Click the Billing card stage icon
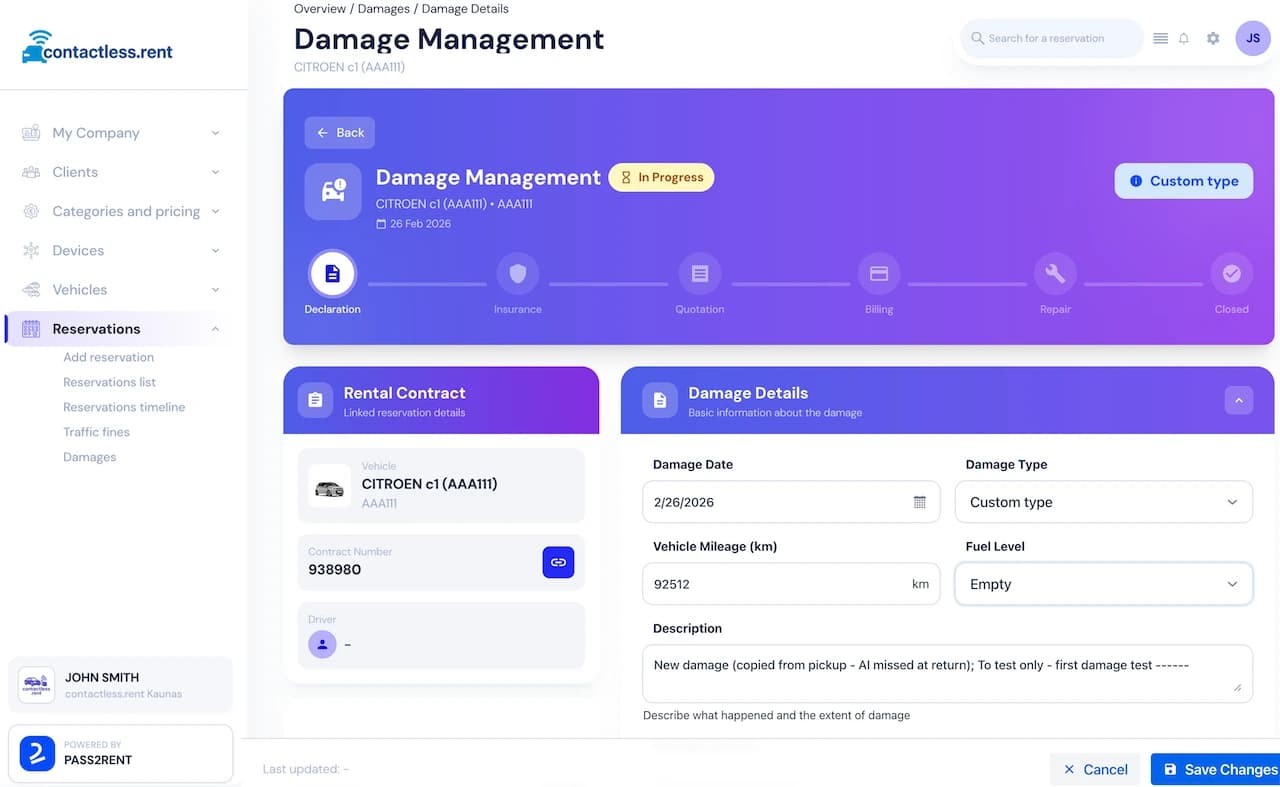This screenshot has height=787, width=1280. tap(879, 273)
